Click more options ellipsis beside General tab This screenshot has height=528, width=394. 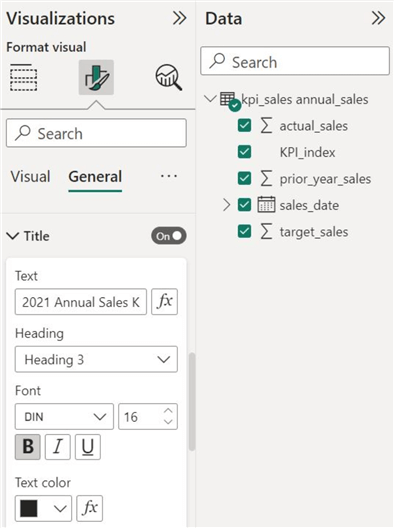tap(169, 176)
